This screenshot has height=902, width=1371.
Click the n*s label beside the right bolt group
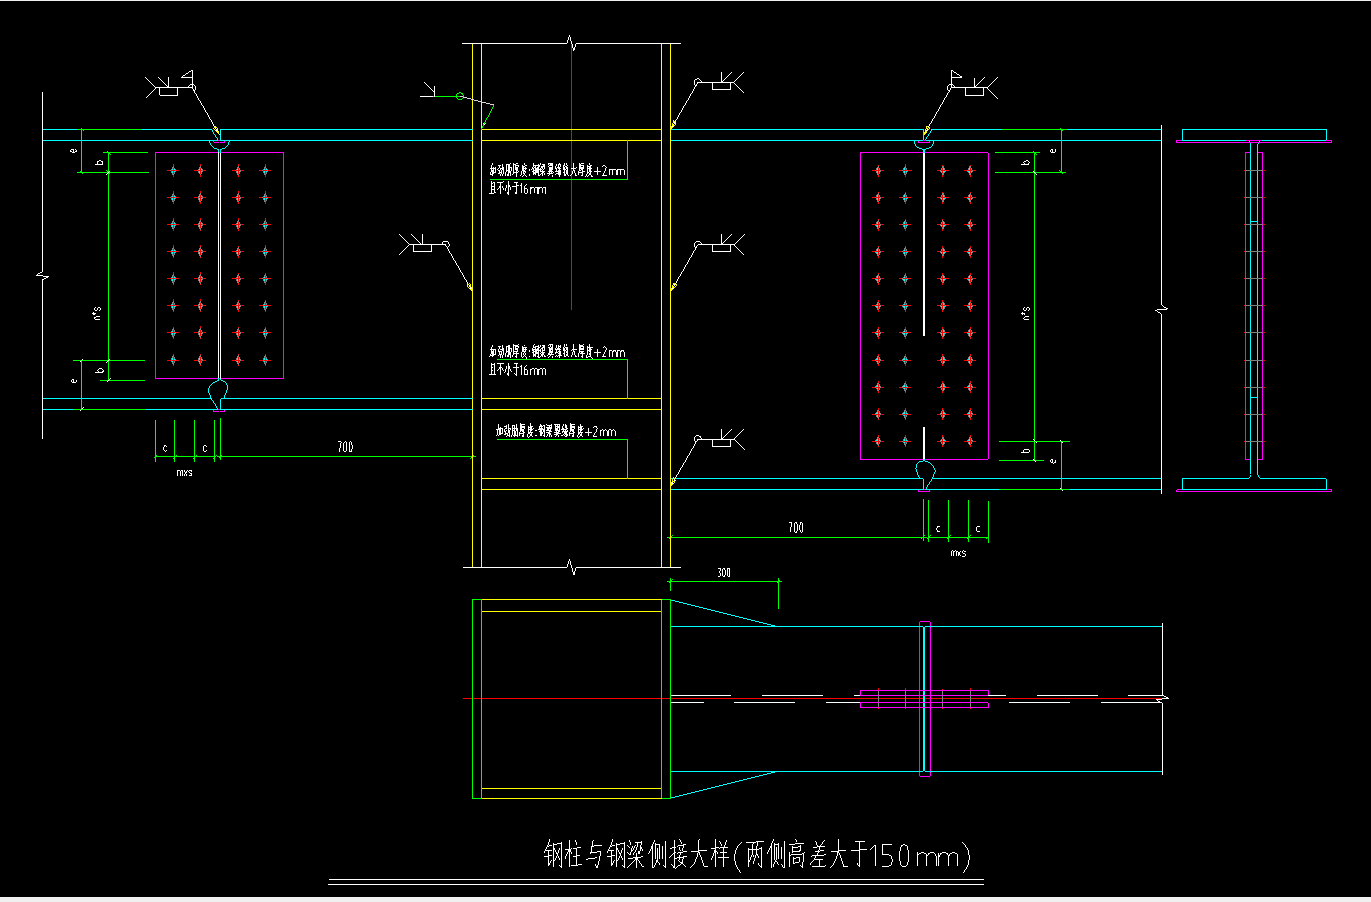click(1026, 314)
